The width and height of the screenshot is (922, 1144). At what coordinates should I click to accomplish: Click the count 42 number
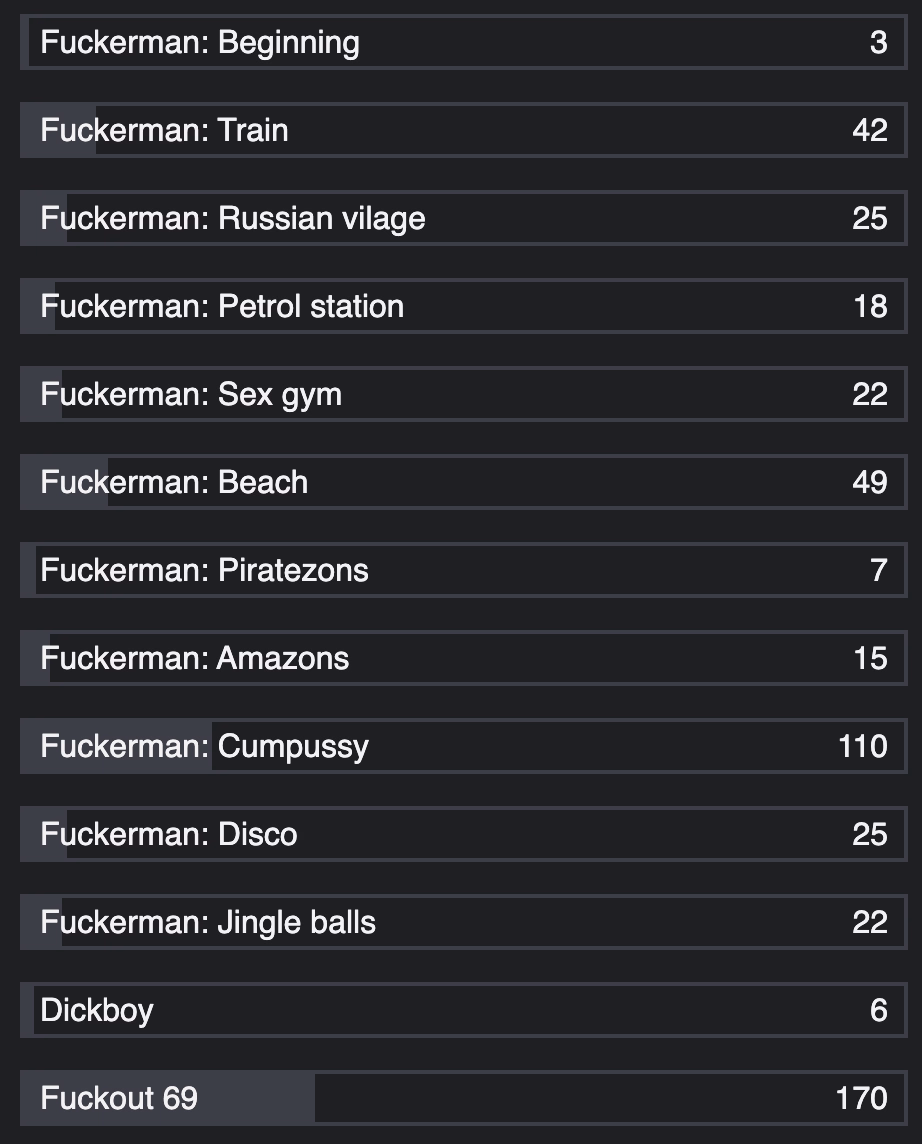(x=869, y=131)
